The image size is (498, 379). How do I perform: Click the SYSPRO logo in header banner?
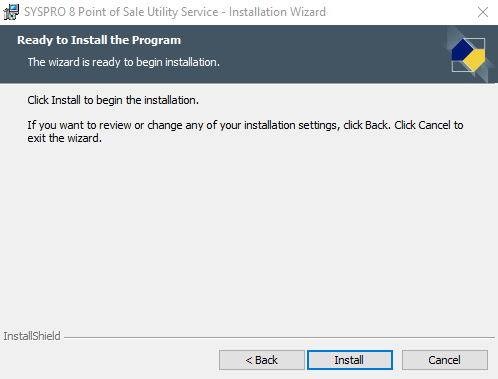(x=469, y=55)
